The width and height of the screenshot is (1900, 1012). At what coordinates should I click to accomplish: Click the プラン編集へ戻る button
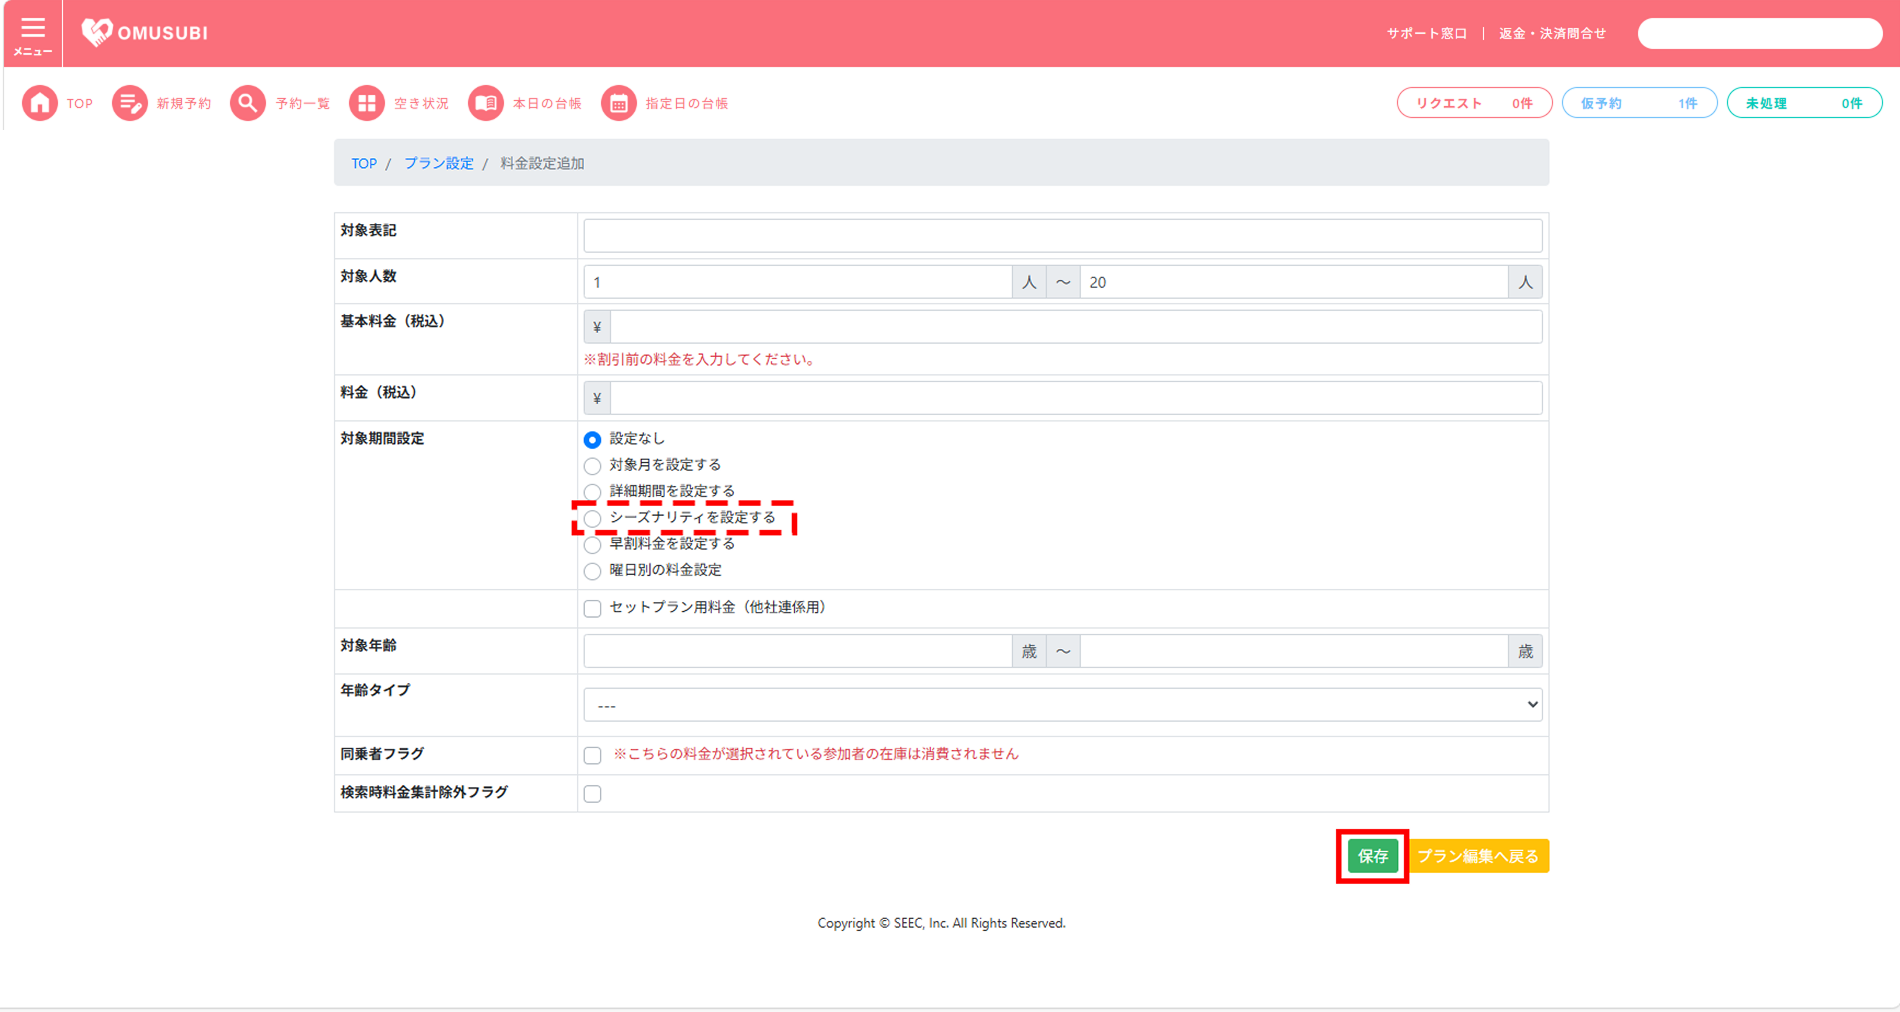tap(1478, 856)
